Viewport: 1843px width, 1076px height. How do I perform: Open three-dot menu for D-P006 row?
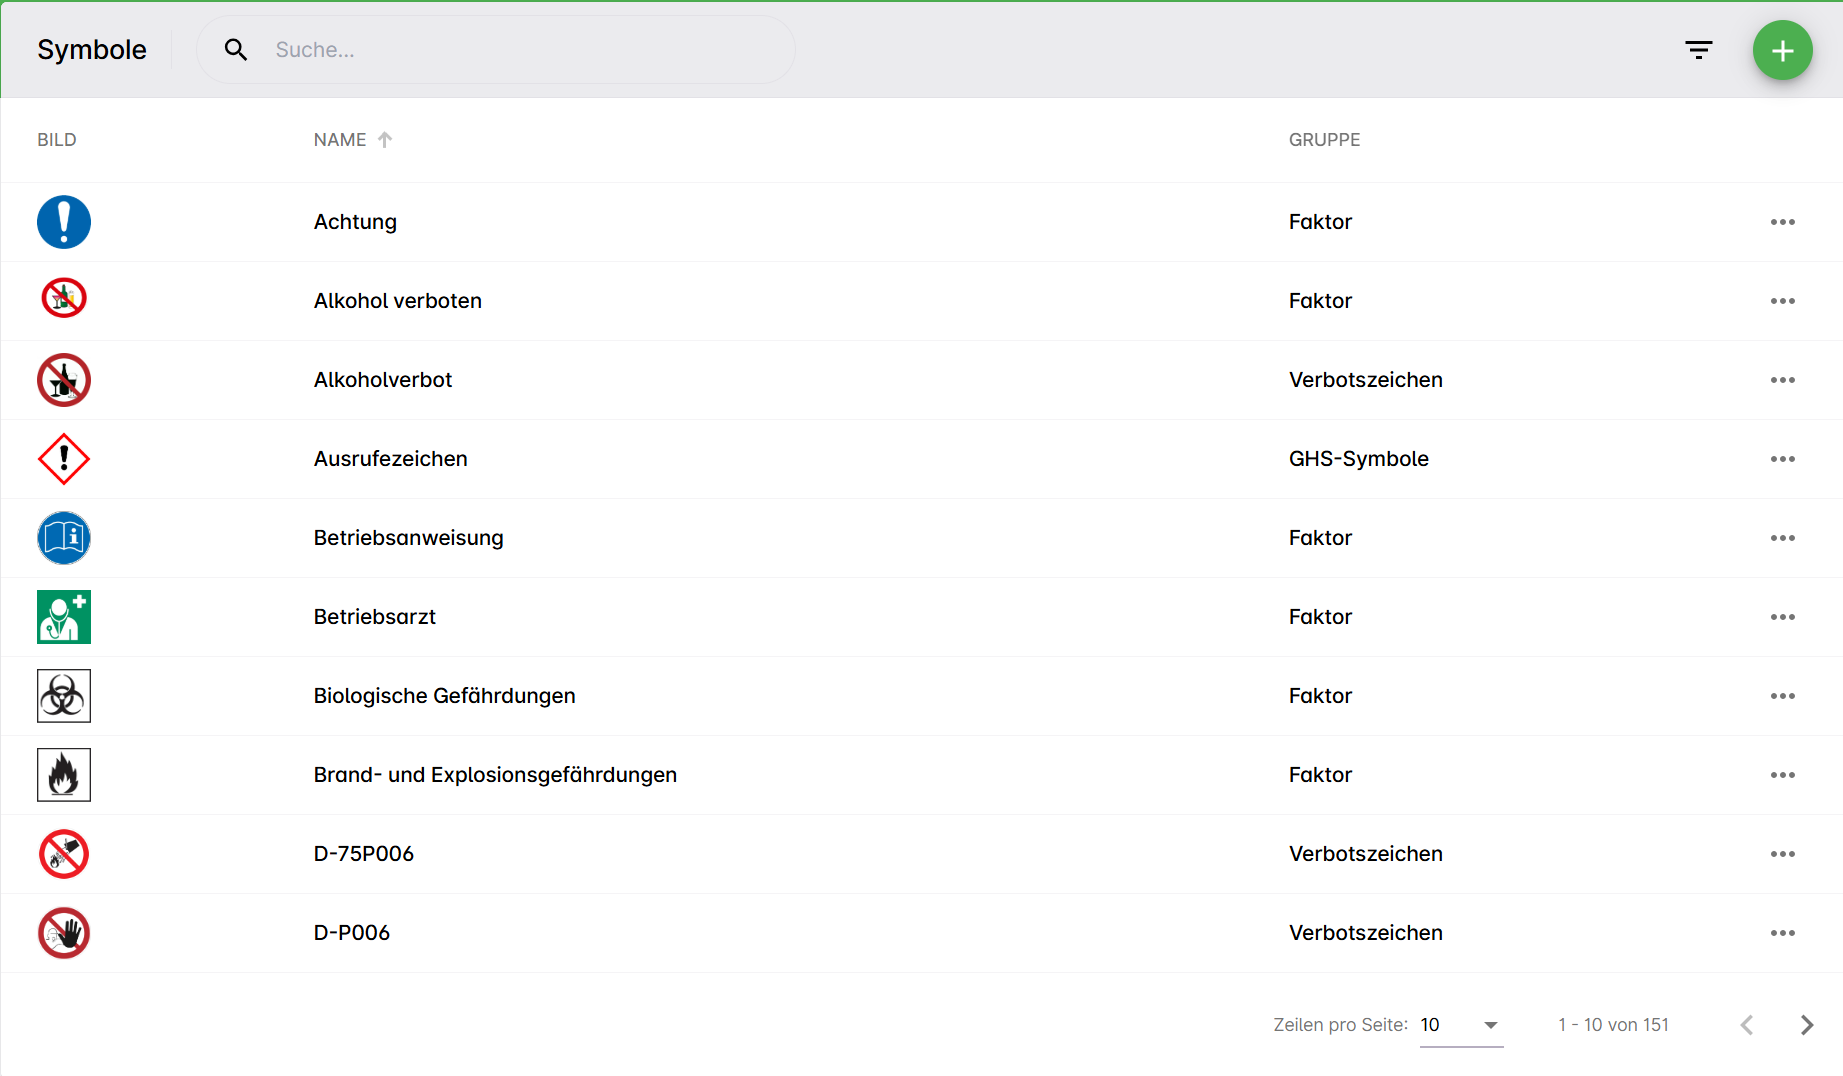click(x=1782, y=933)
